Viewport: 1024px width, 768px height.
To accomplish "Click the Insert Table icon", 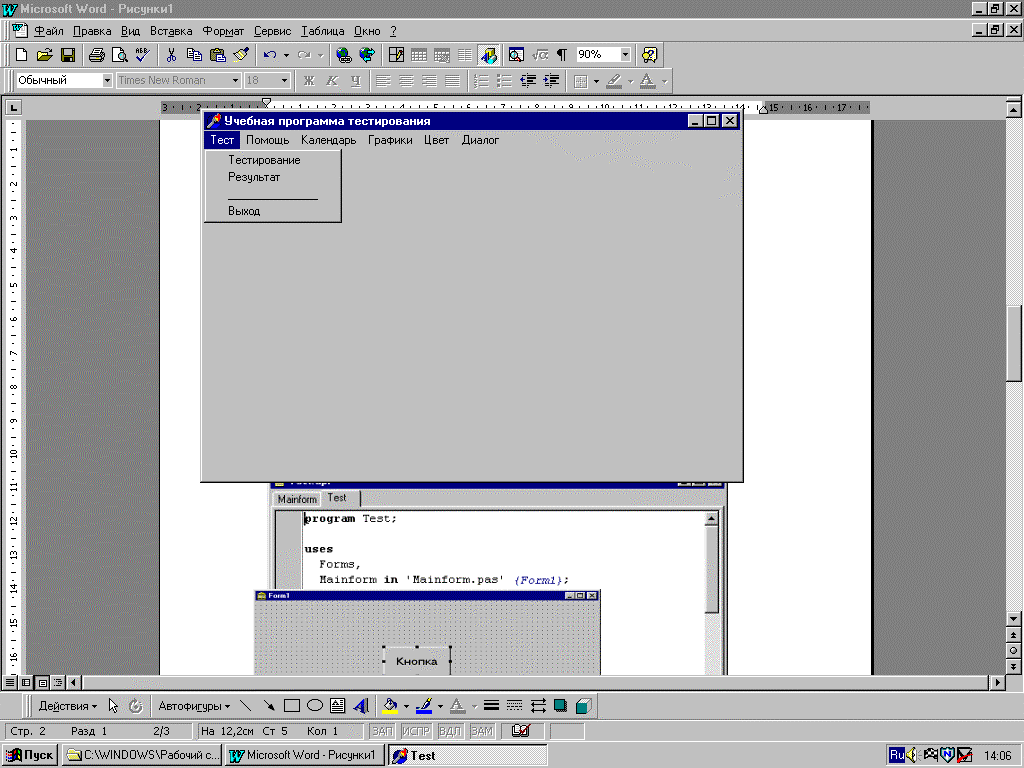I will (419, 56).
